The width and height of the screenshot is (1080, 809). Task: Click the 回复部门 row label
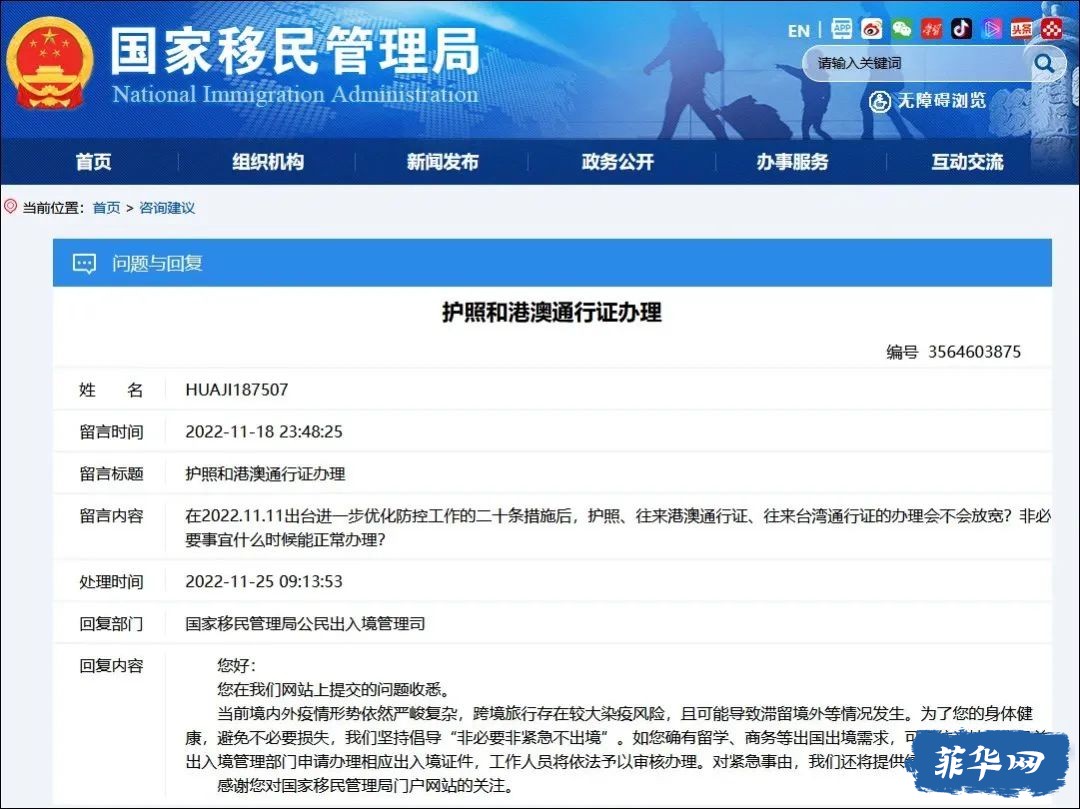point(111,624)
